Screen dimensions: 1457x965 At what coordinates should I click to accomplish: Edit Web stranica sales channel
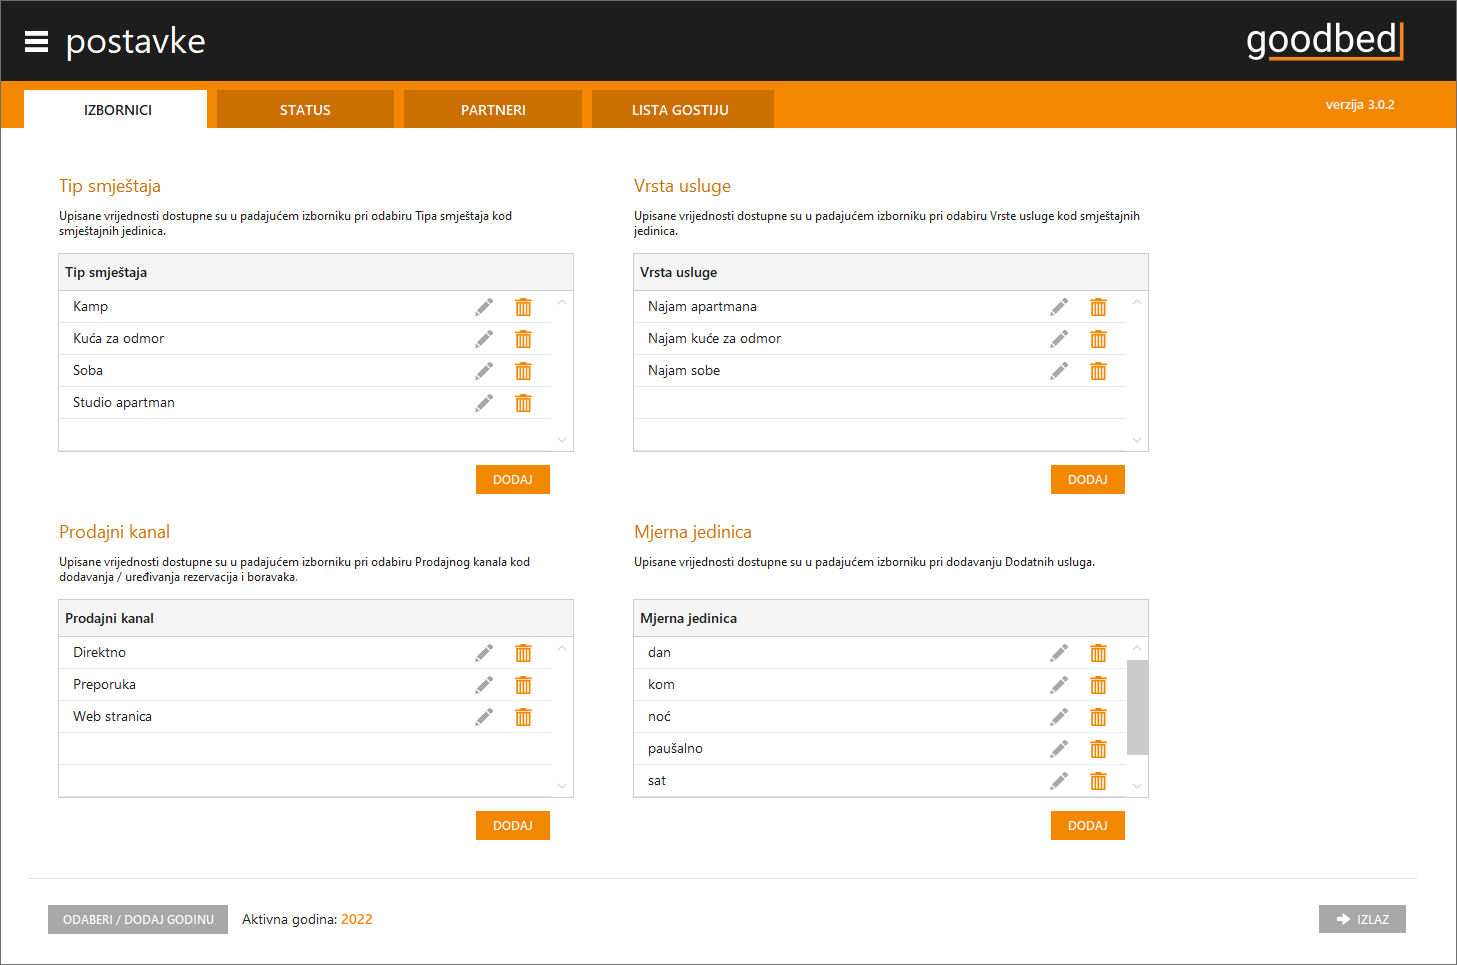coord(484,717)
